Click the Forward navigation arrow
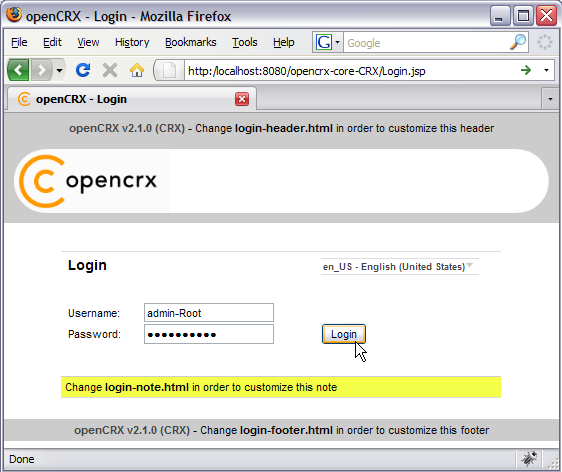This screenshot has width=562, height=472. [x=42, y=70]
